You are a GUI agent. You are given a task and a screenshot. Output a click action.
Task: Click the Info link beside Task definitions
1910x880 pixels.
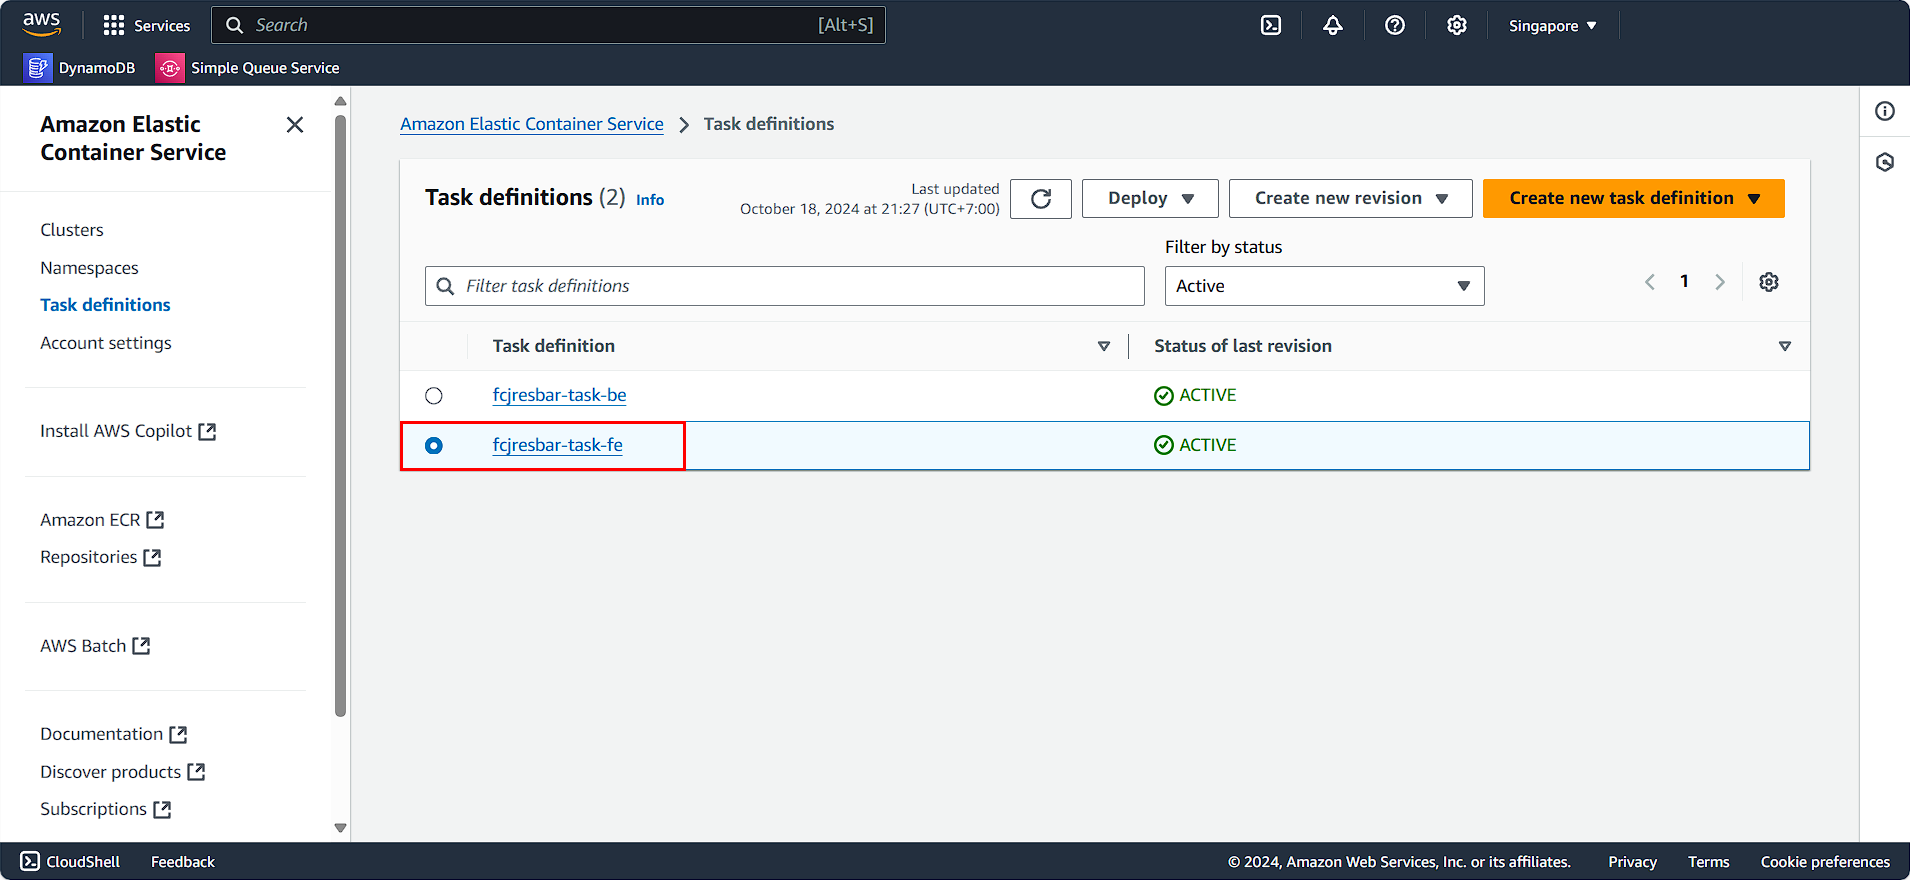point(650,200)
